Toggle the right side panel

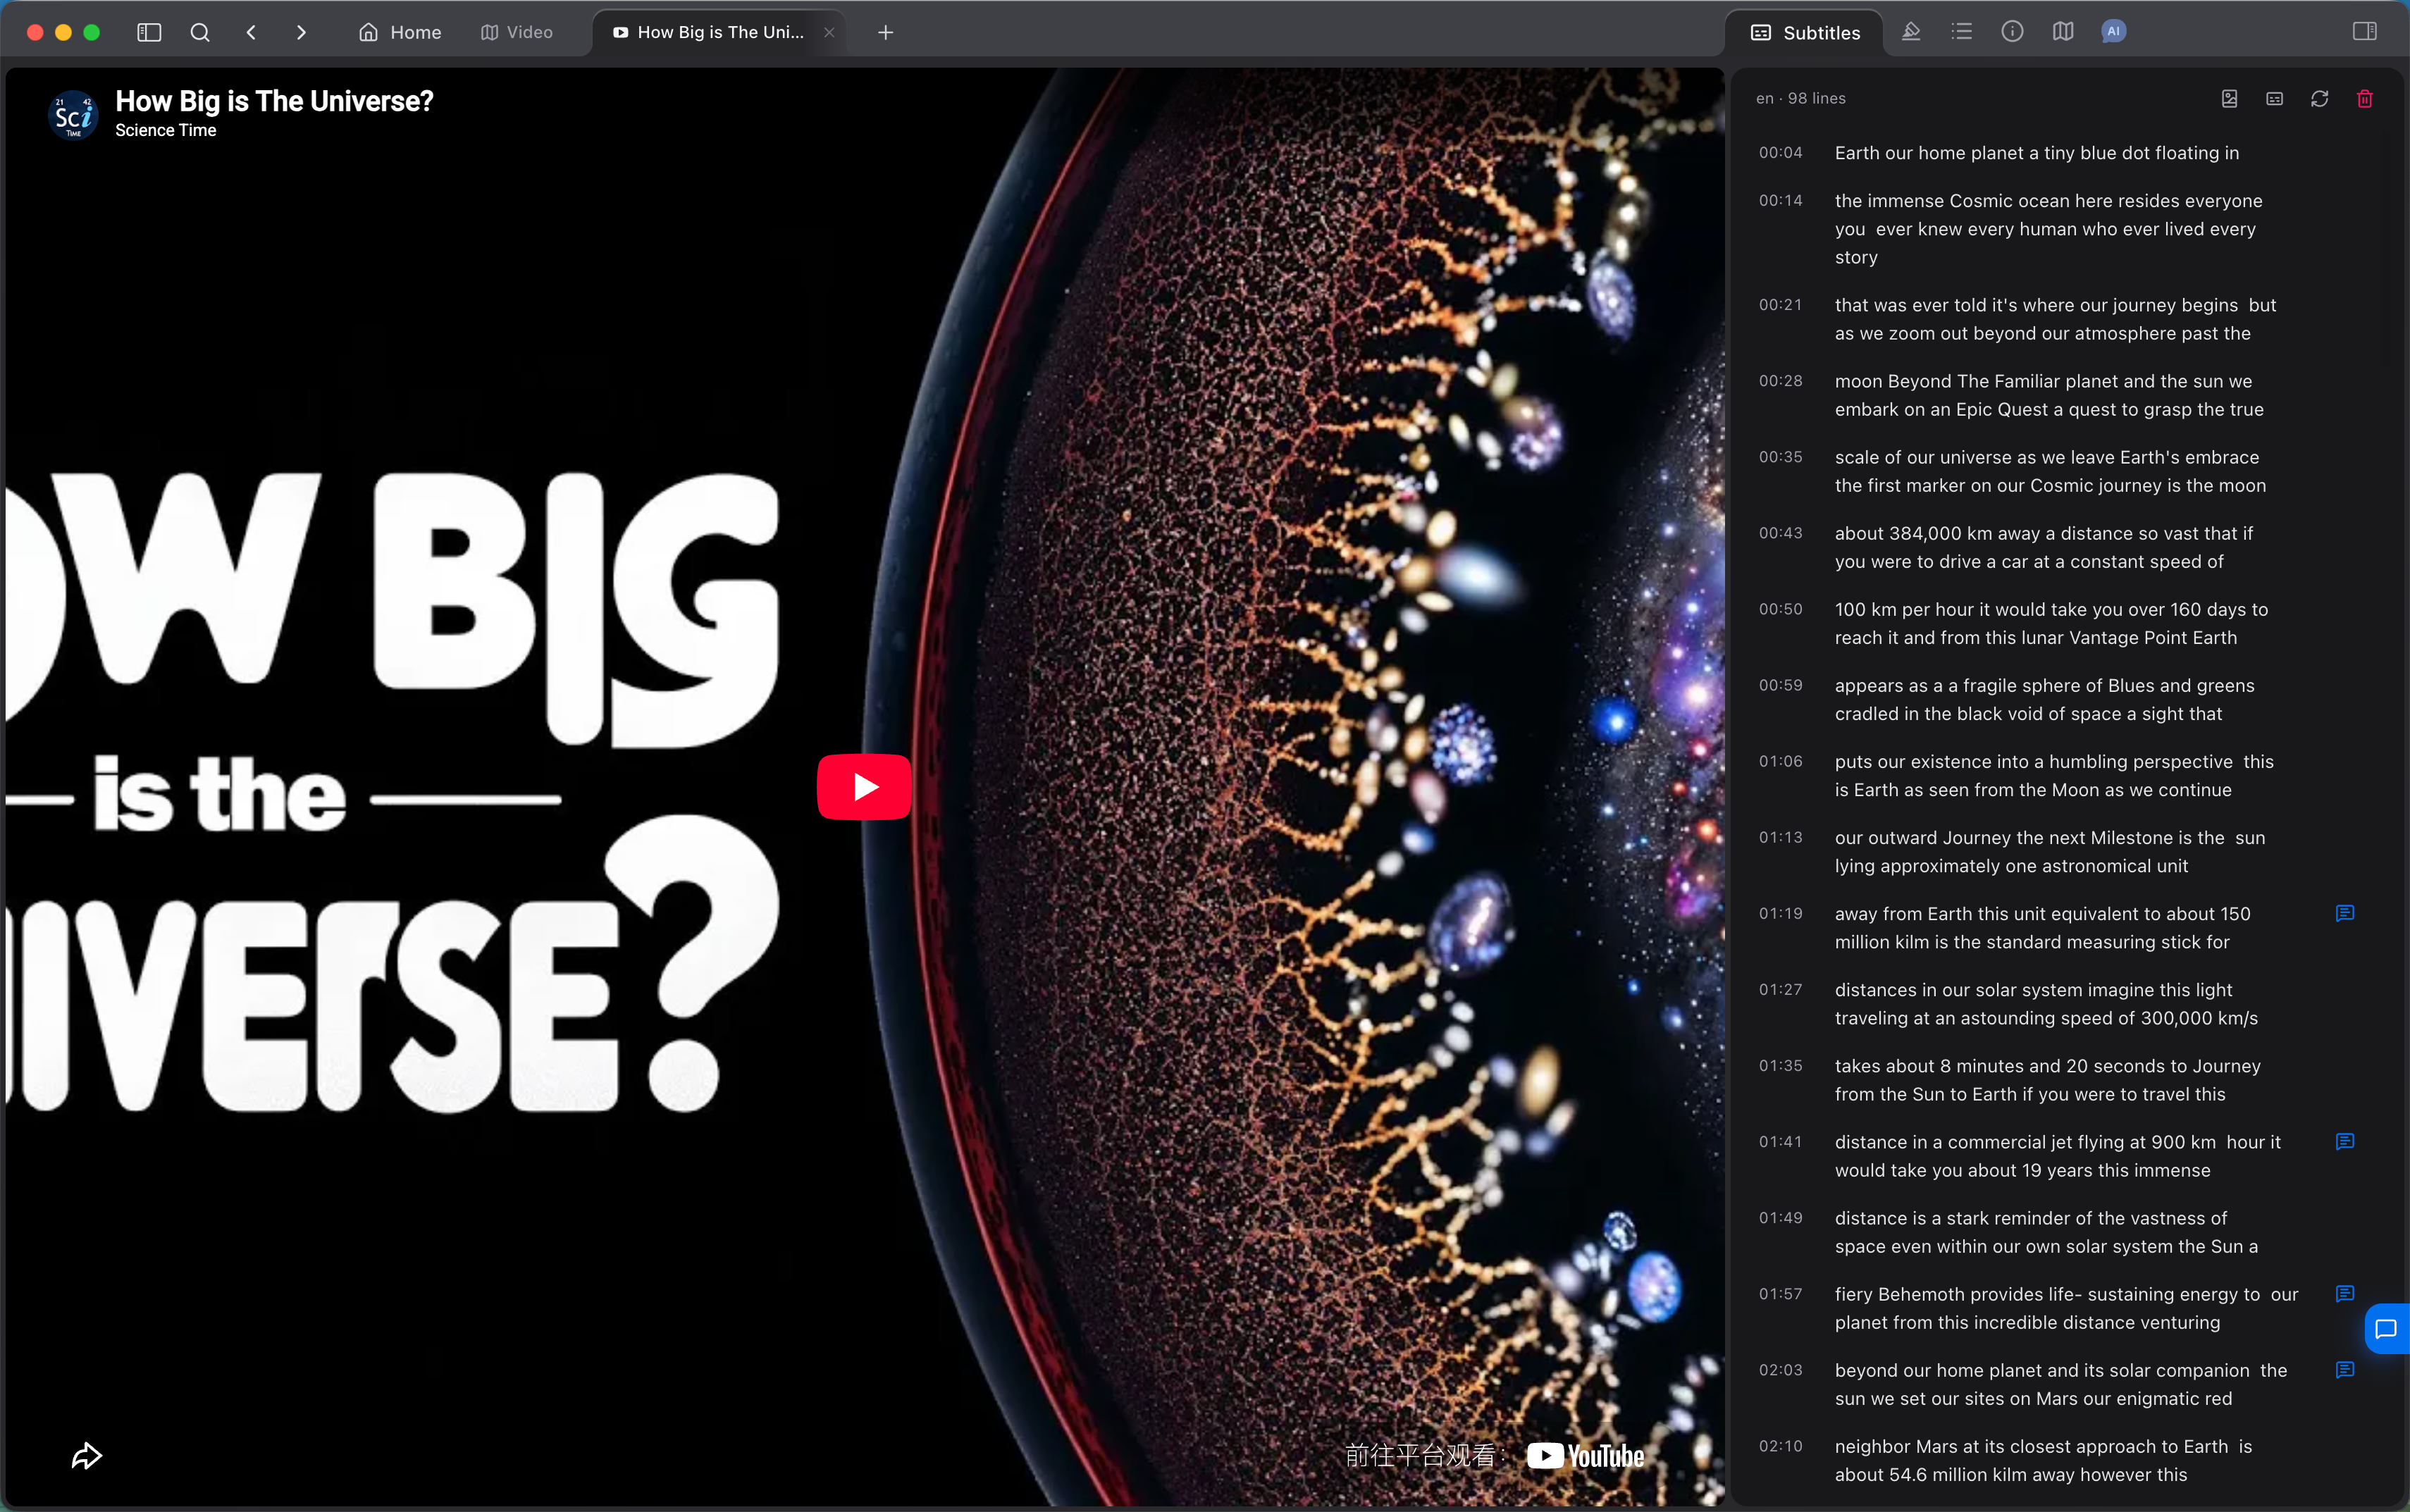pos(2365,32)
